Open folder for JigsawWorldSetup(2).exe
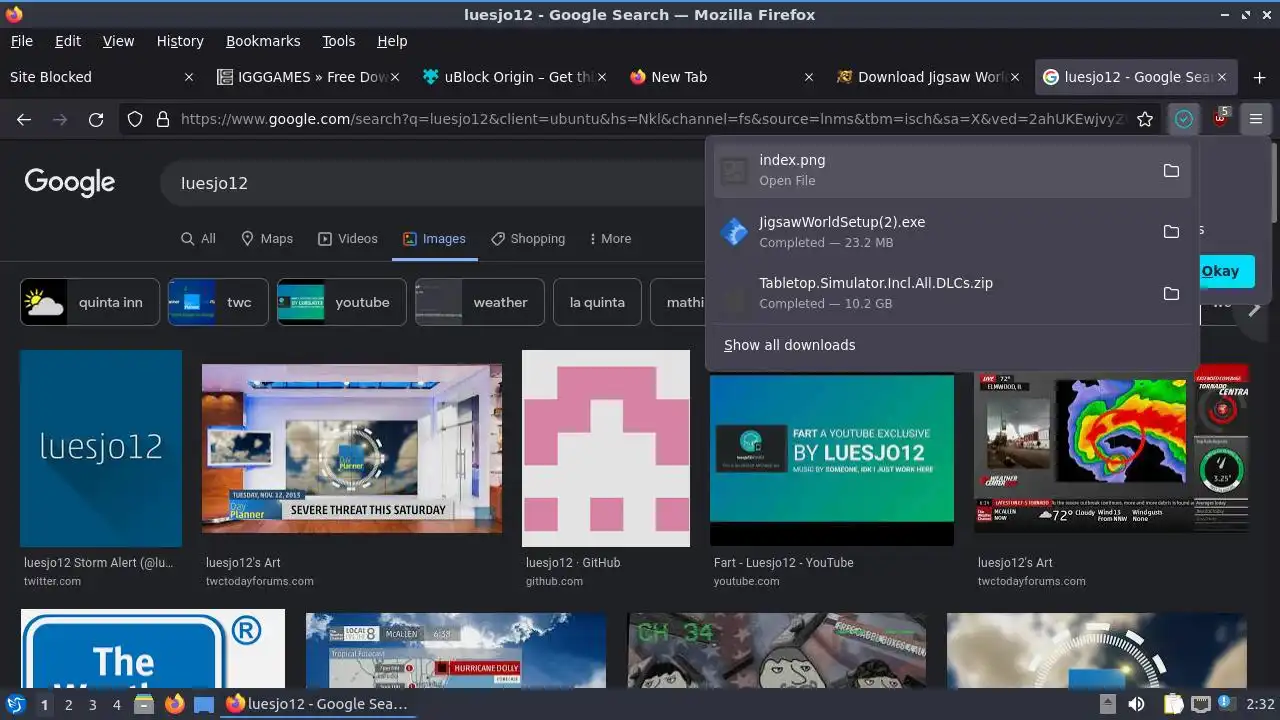 1171,232
